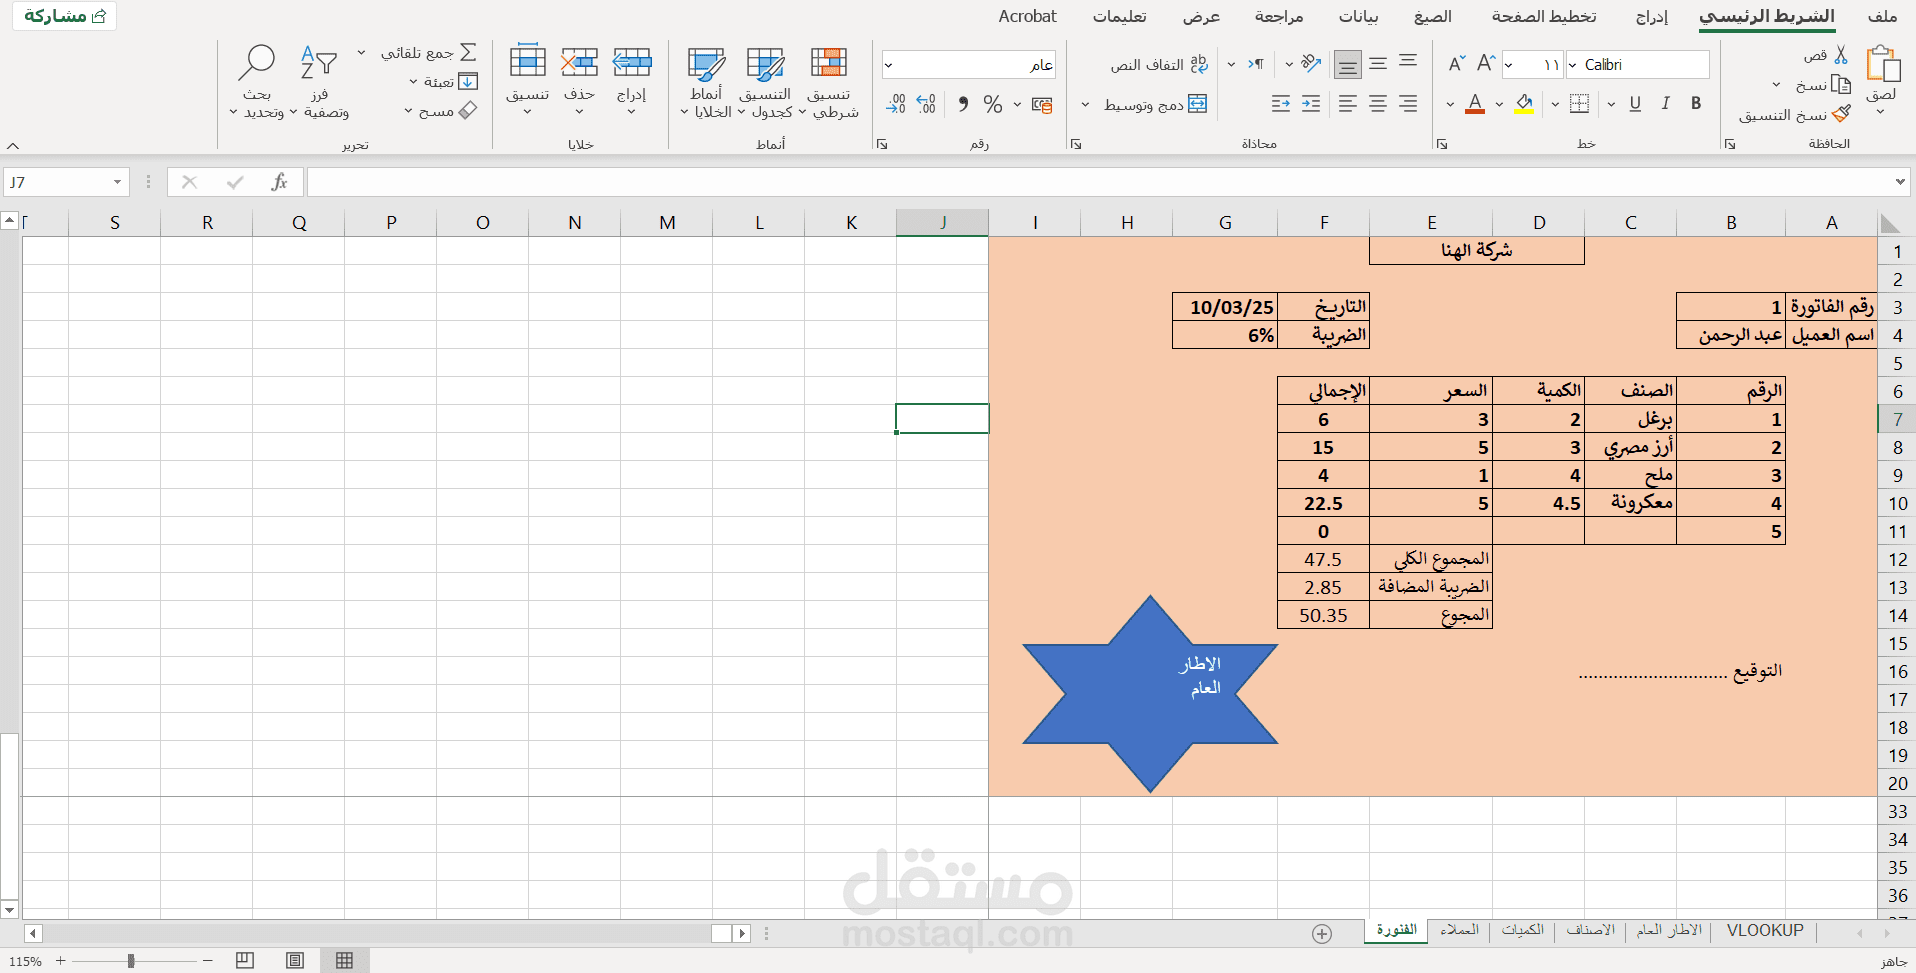
Task: Open the Insert (إدراج) ribbon tab
Action: [x=1651, y=16]
